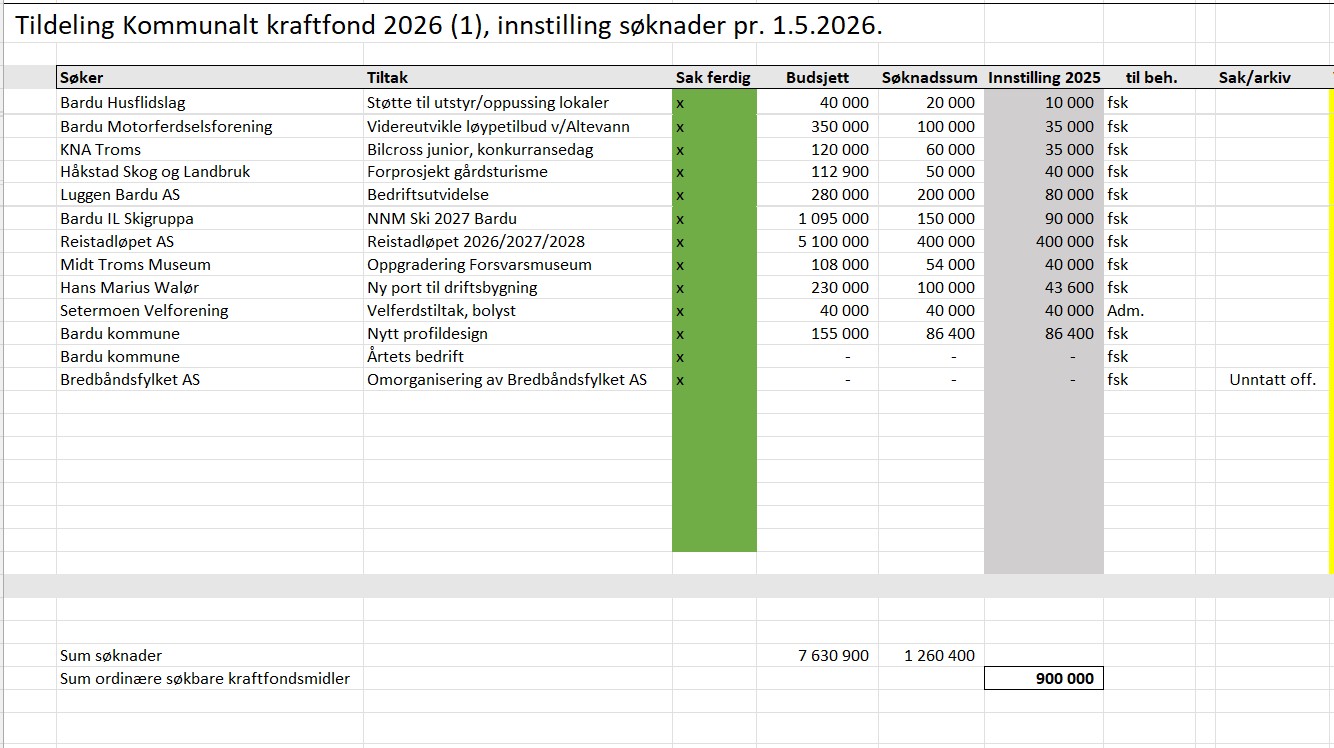Select the 'Budsjett' header cell

coord(817,78)
